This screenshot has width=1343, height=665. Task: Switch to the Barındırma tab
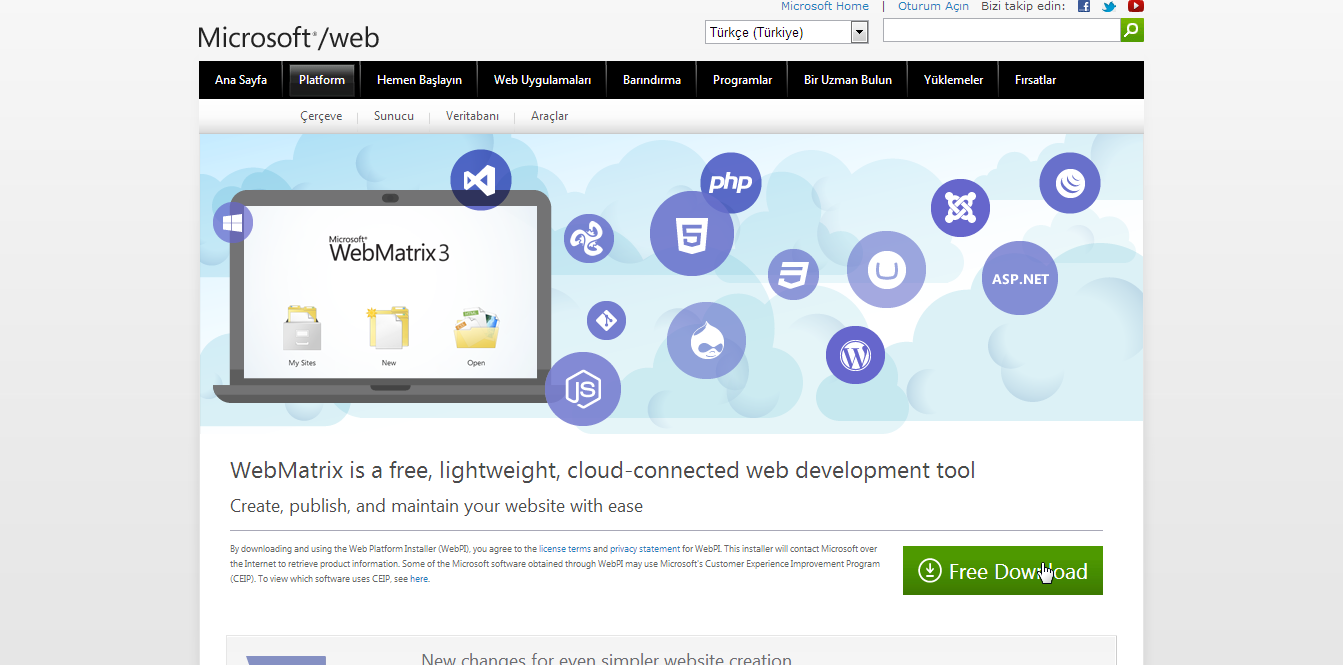point(651,79)
